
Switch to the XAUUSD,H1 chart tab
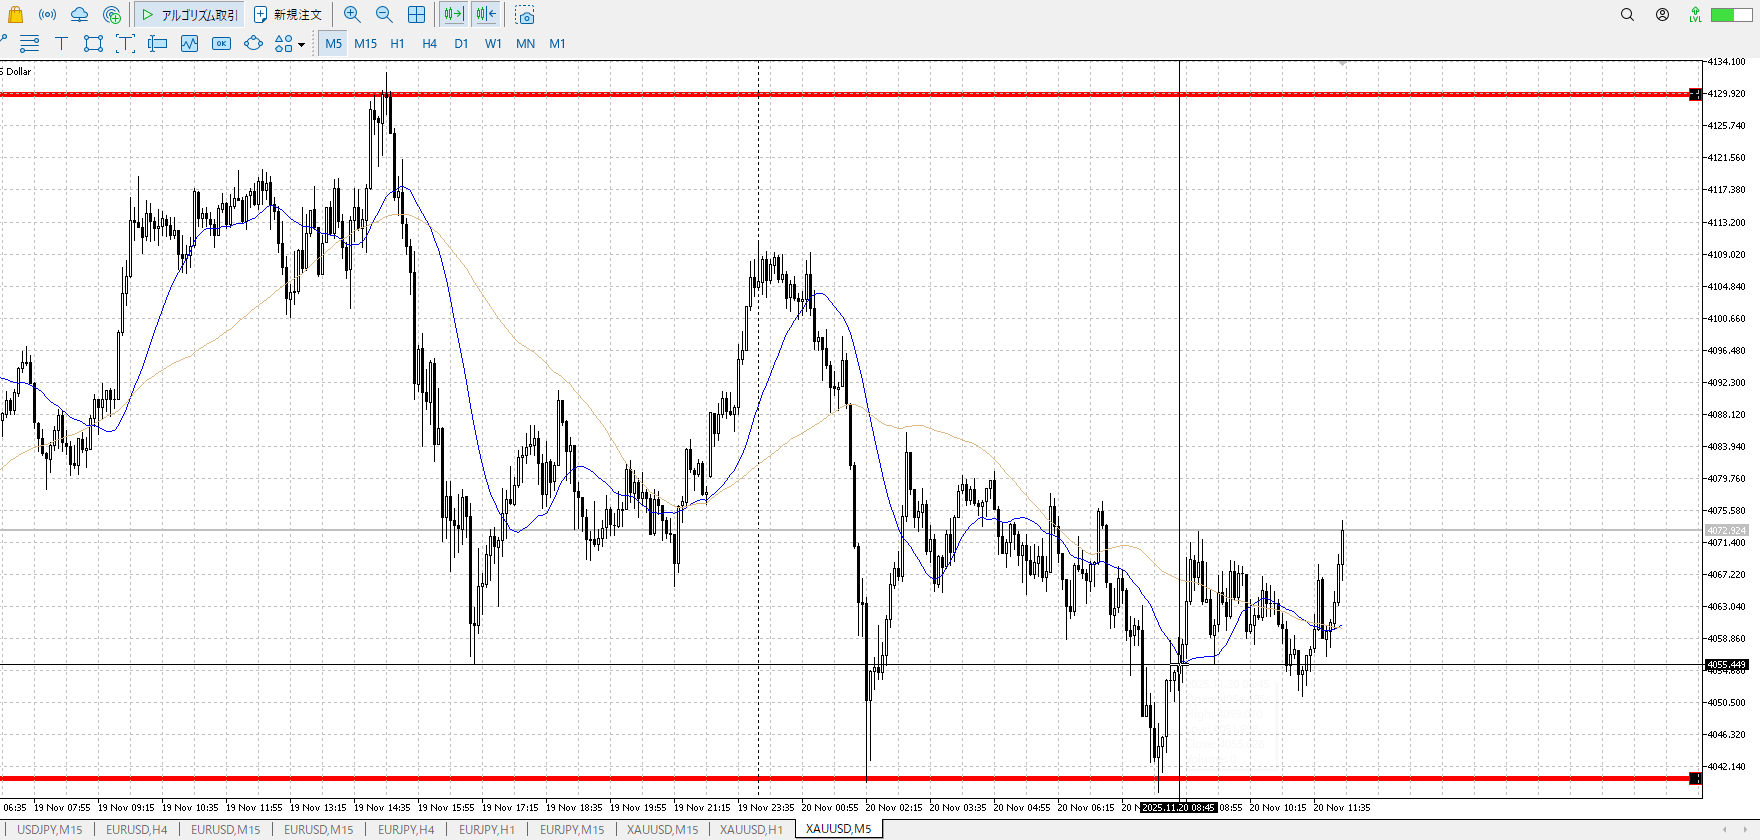751,829
